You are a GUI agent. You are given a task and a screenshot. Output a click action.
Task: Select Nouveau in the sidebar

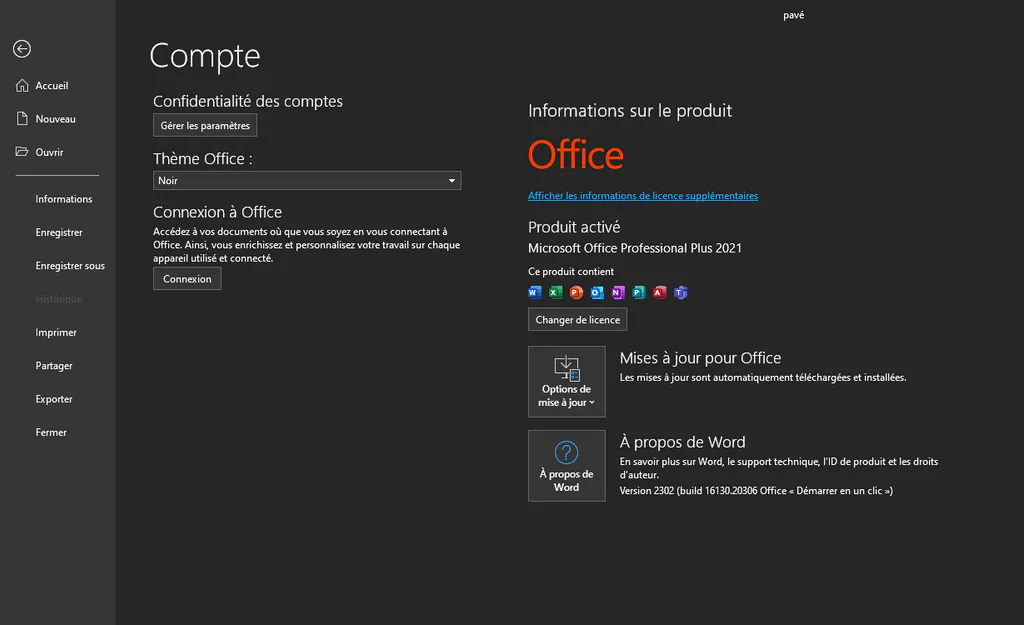pyautogui.click(x=56, y=119)
